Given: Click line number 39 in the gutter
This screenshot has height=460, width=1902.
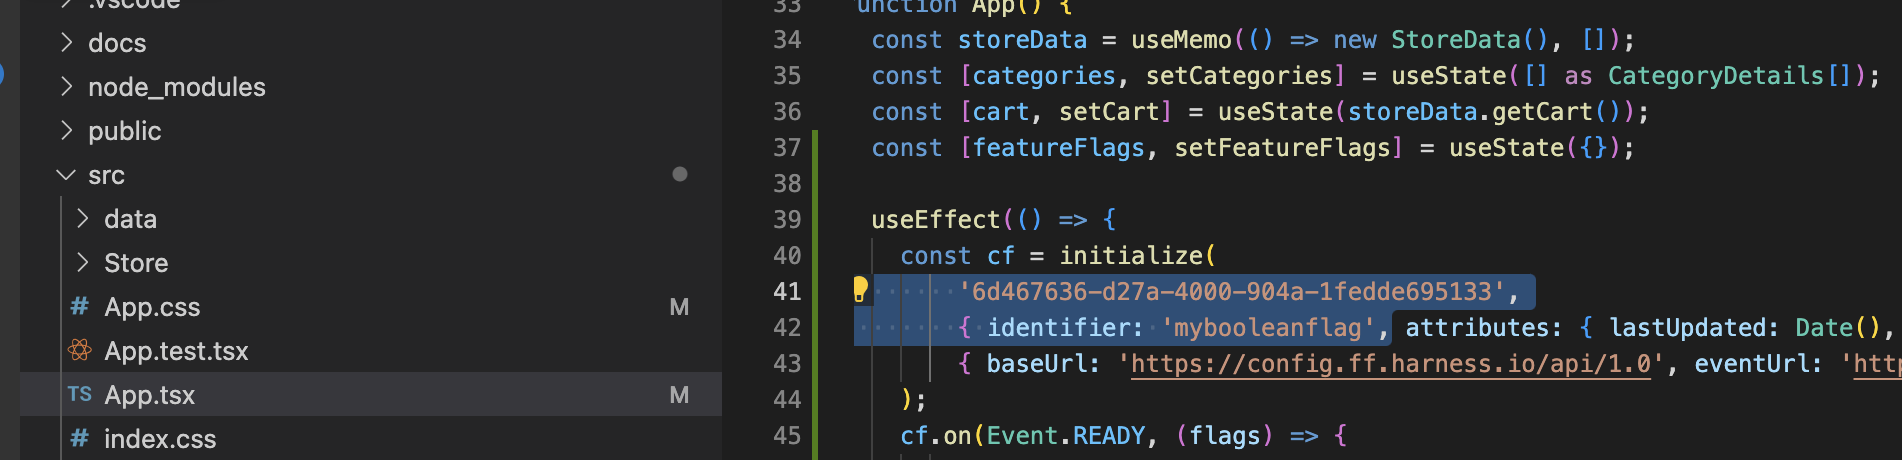Looking at the screenshot, I should coord(787,220).
